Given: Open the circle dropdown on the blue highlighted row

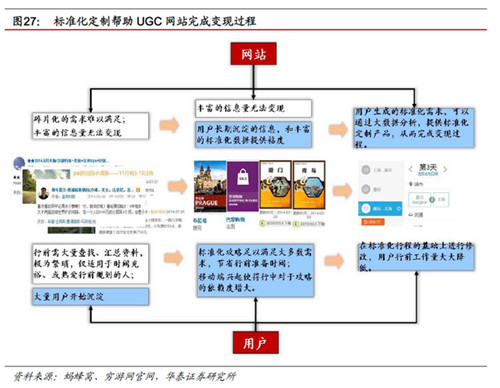Looking at the screenshot, I should point(398,209).
